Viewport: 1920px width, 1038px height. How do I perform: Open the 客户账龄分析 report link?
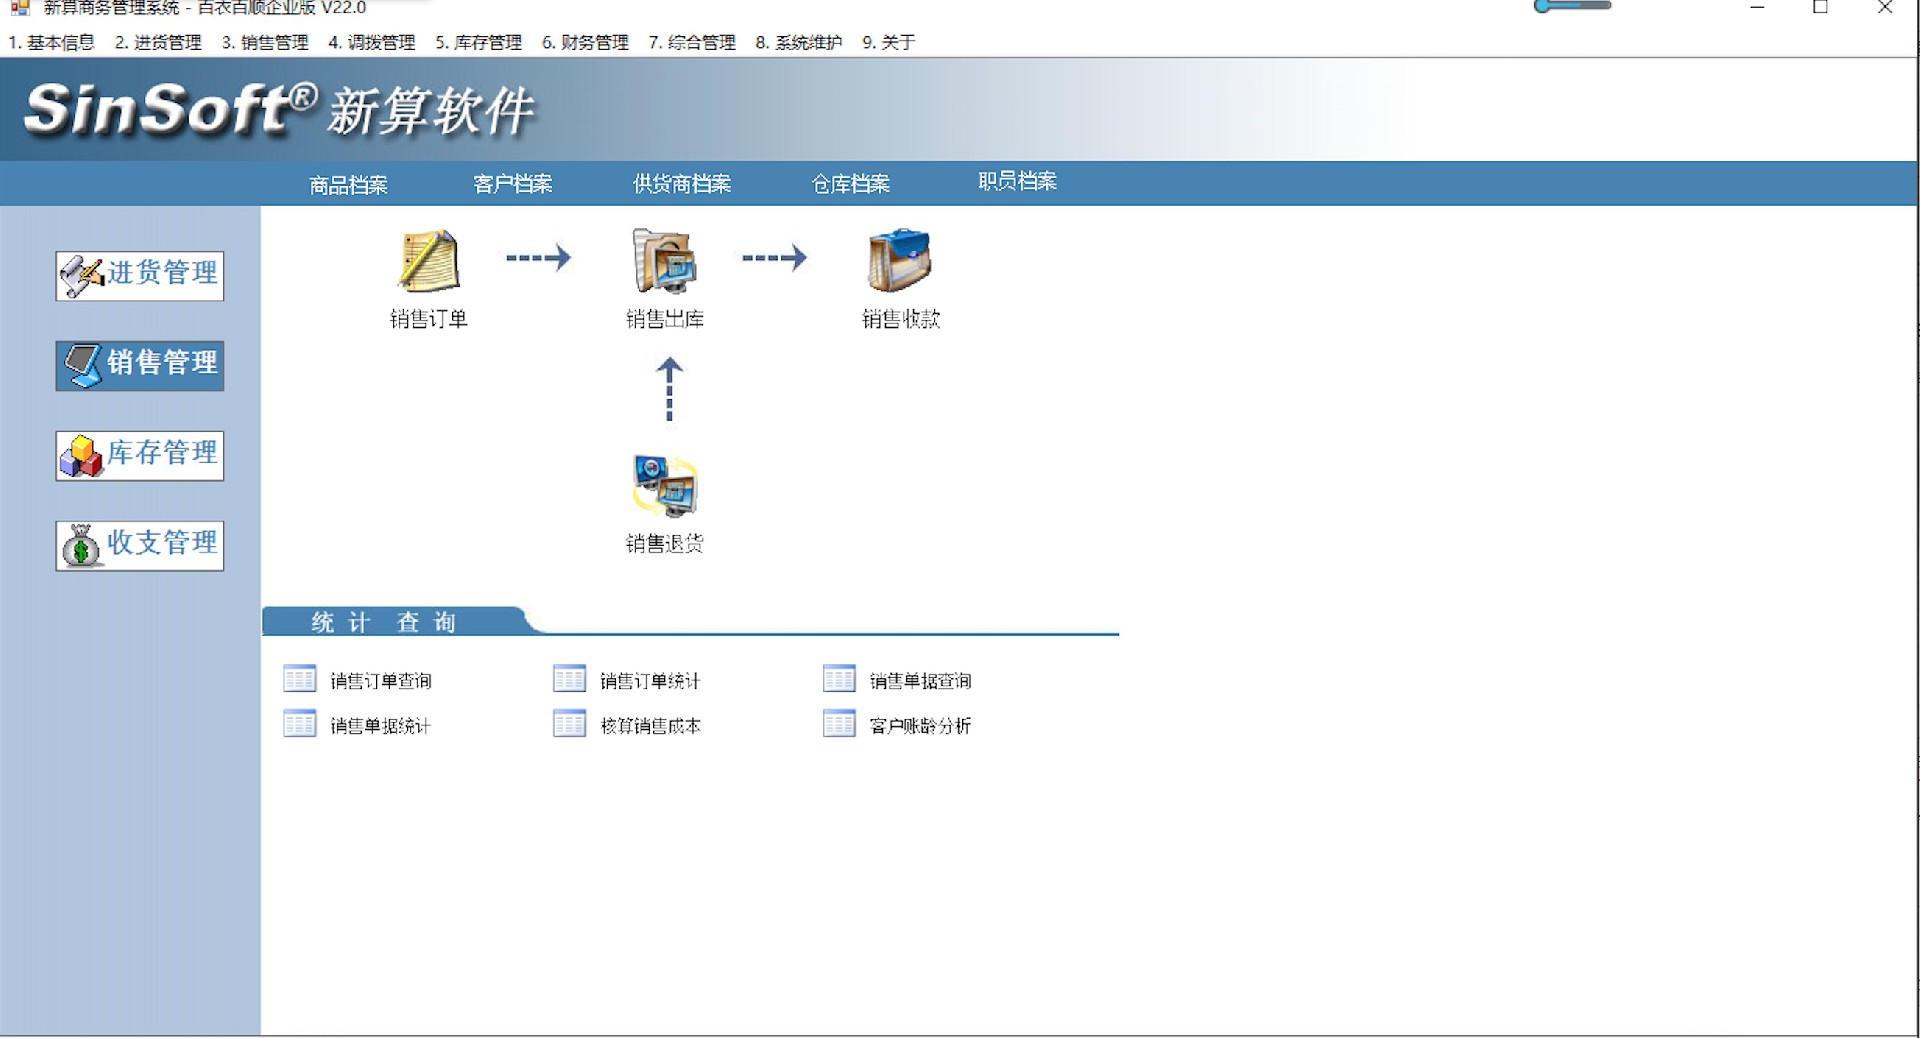920,726
